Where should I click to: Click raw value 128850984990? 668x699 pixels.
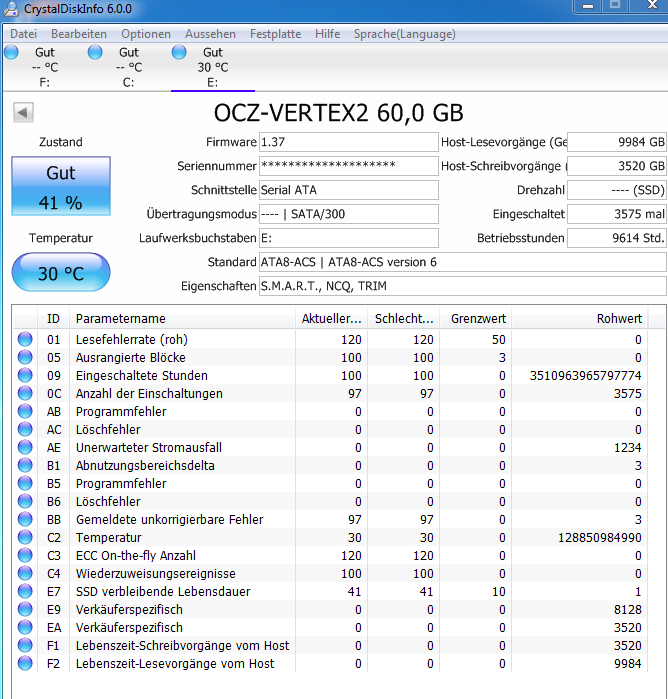coord(600,538)
